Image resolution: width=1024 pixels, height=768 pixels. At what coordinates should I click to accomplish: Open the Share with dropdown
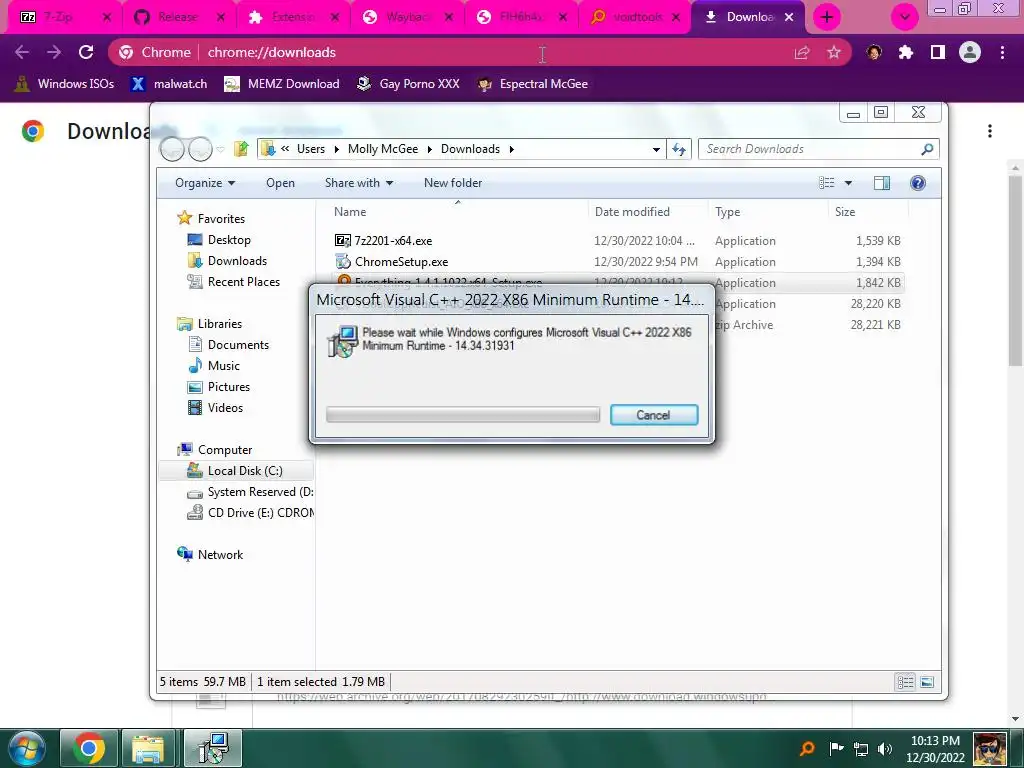tap(359, 183)
